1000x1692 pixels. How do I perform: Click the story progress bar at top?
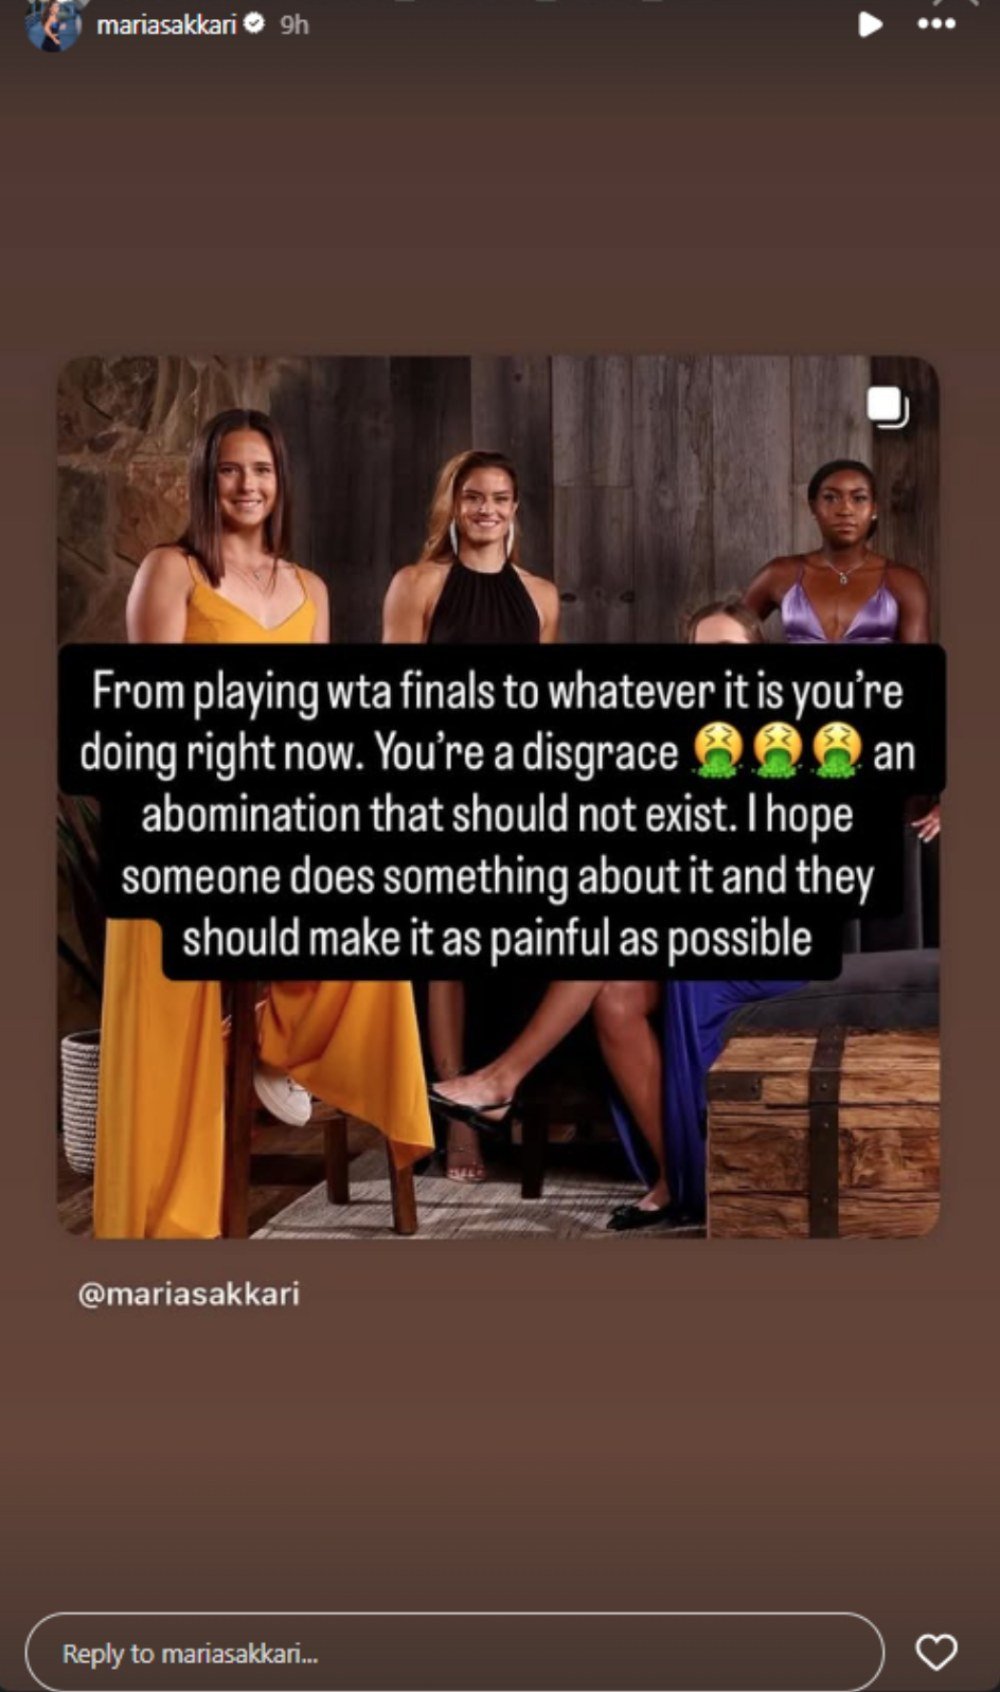click(x=500, y=2)
